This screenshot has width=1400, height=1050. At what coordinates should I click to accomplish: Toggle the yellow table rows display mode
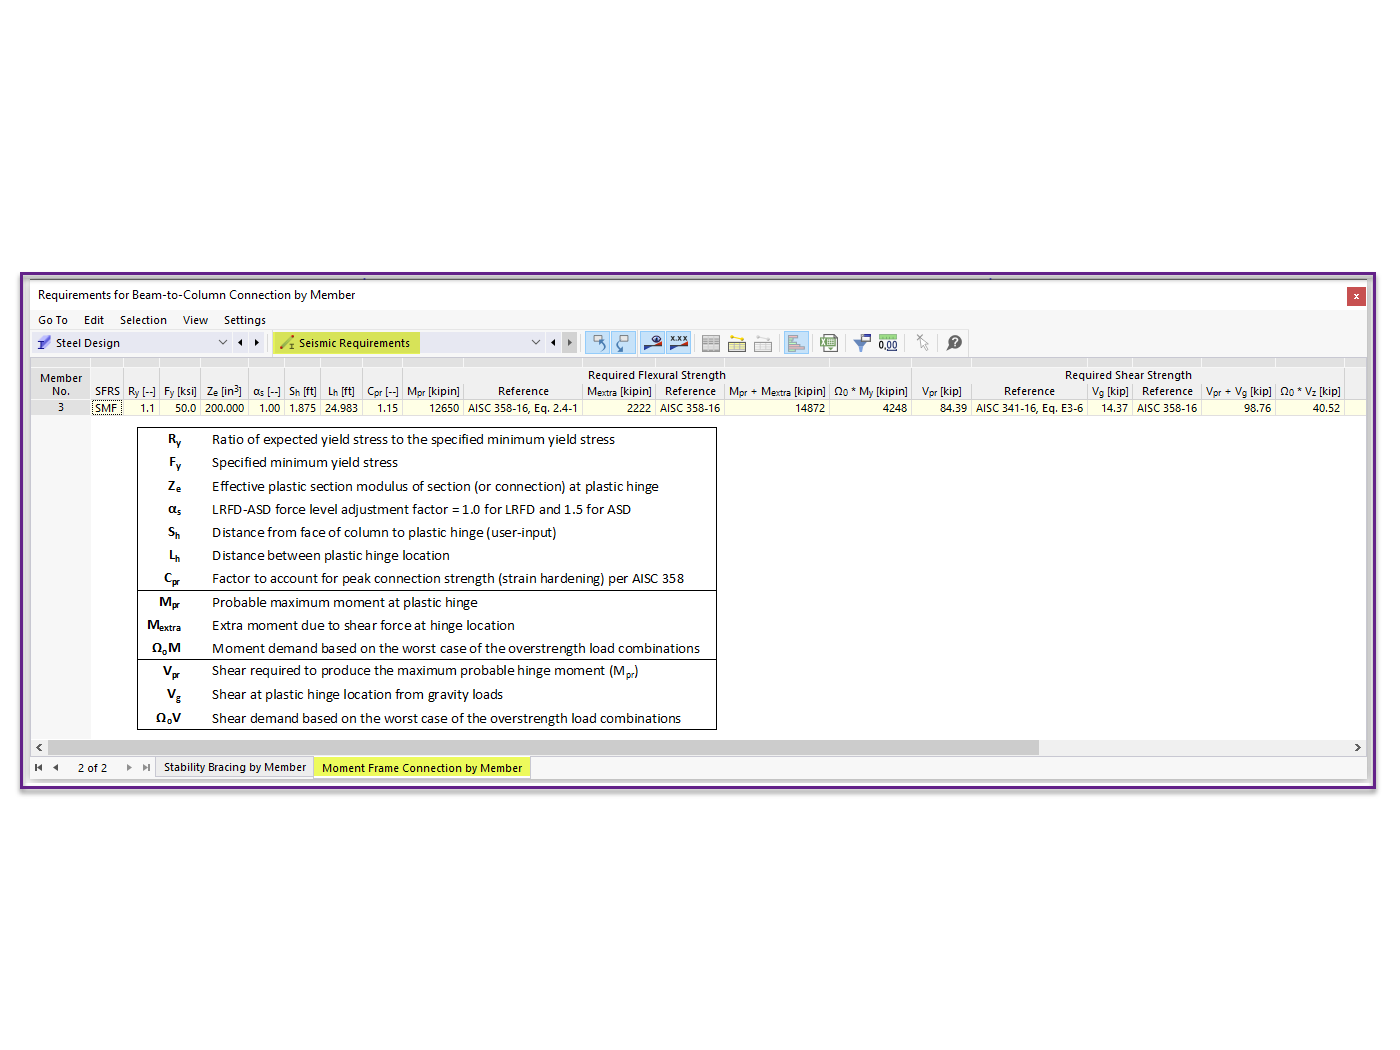[737, 342]
